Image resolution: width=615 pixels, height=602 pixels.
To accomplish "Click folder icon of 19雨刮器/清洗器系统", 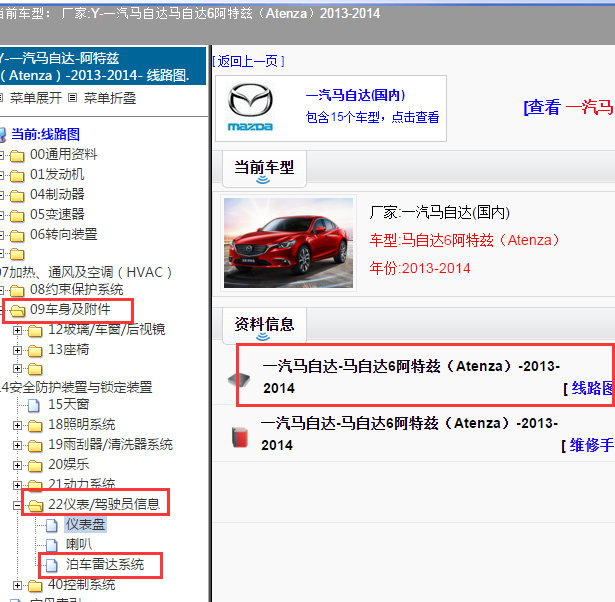I will click(35, 446).
